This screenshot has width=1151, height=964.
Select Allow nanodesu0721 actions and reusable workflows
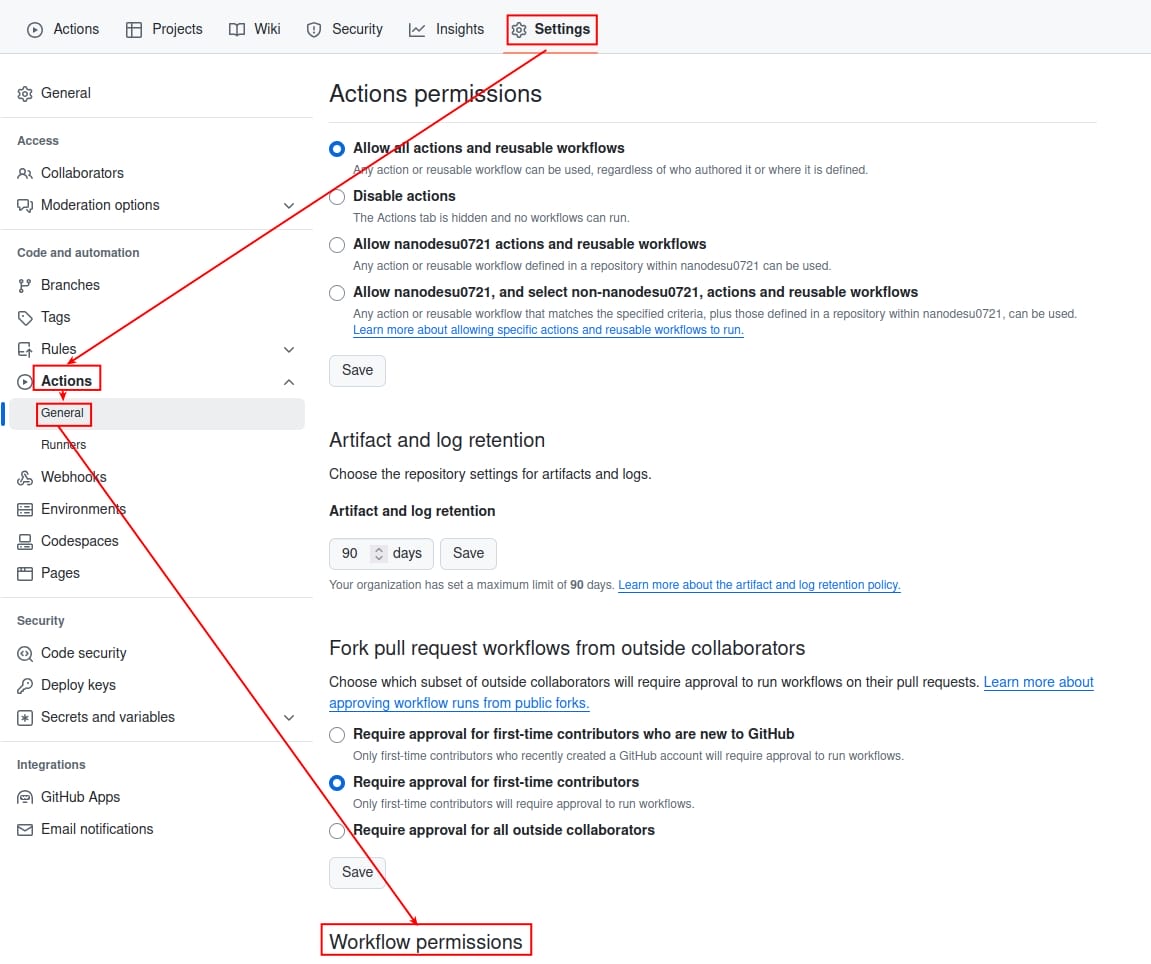coord(337,245)
